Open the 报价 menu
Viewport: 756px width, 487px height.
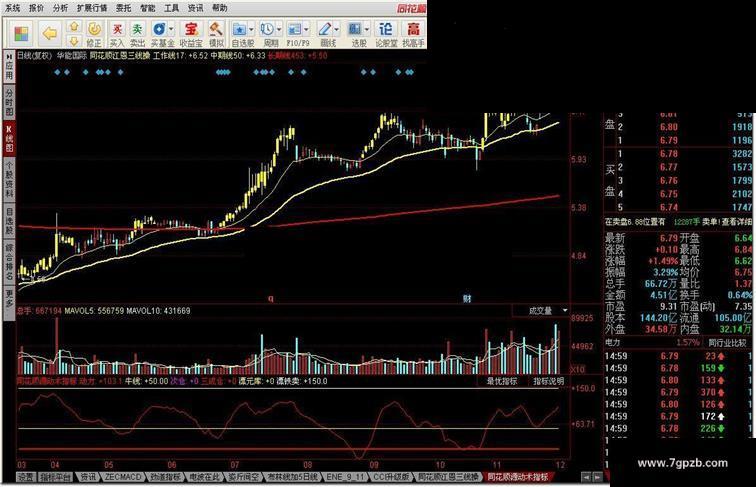pyautogui.click(x=36, y=8)
